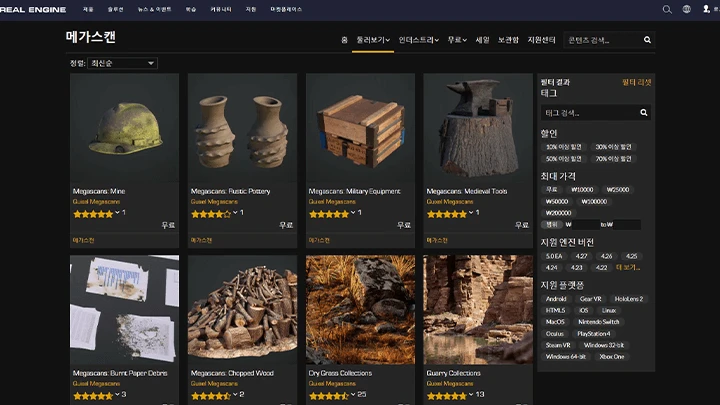Toggle the 30% 이상 할인 discount filter
This screenshot has height=405, width=720.
pos(613,147)
